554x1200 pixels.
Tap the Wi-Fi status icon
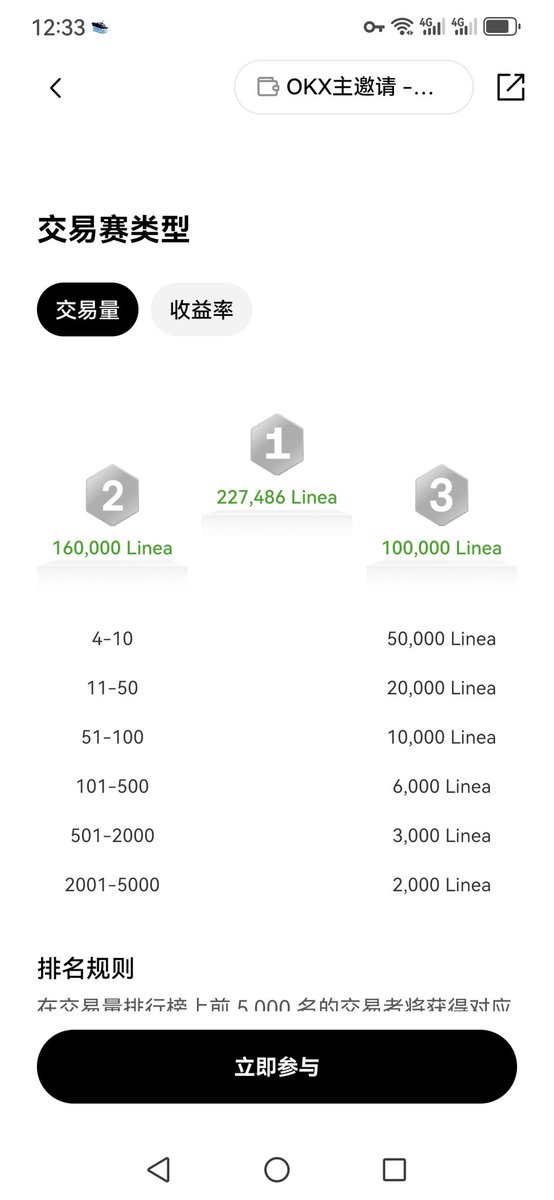(403, 27)
